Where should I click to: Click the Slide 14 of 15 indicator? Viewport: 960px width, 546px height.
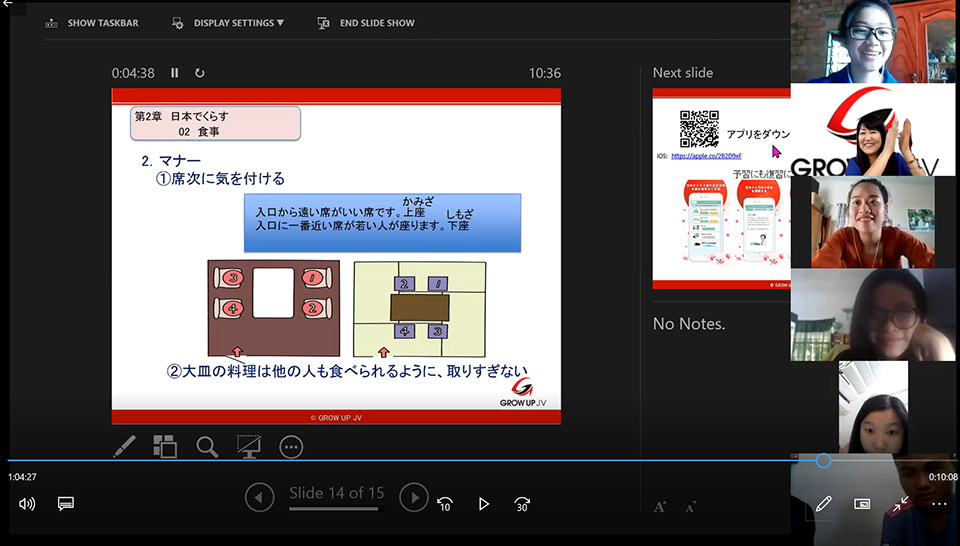point(337,493)
